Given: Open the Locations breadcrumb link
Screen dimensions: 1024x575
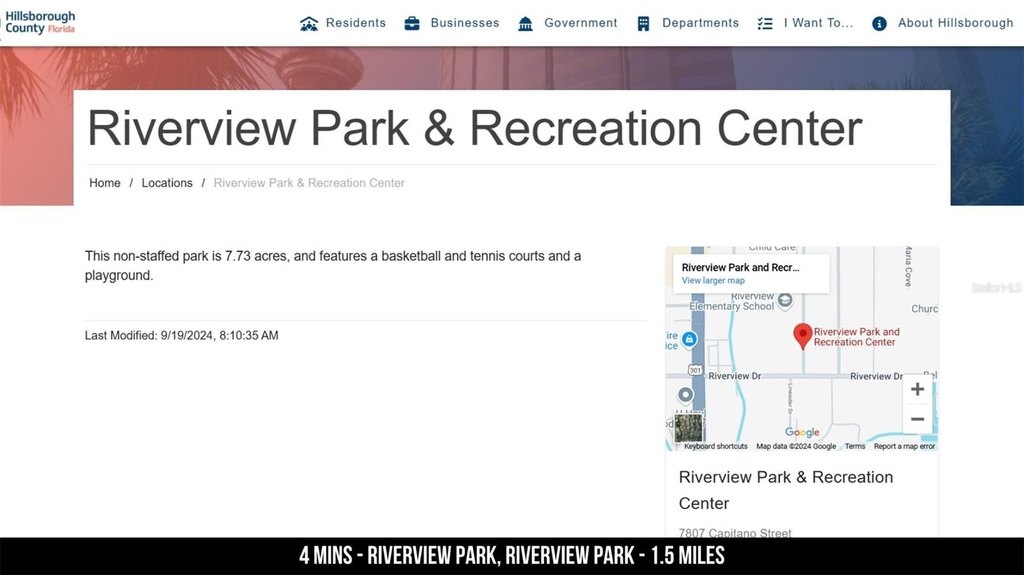Looking at the screenshot, I should click(167, 183).
